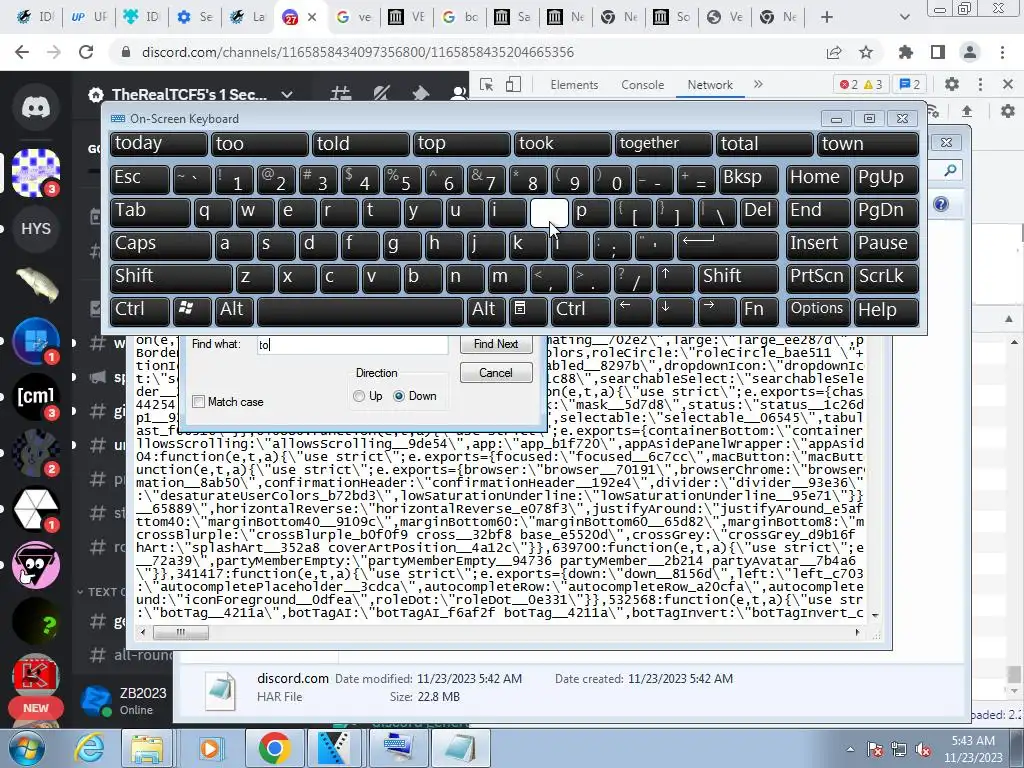Viewport: 1024px width, 768px height.
Task: Click the context menu key on keyboard
Action: click(x=526, y=310)
